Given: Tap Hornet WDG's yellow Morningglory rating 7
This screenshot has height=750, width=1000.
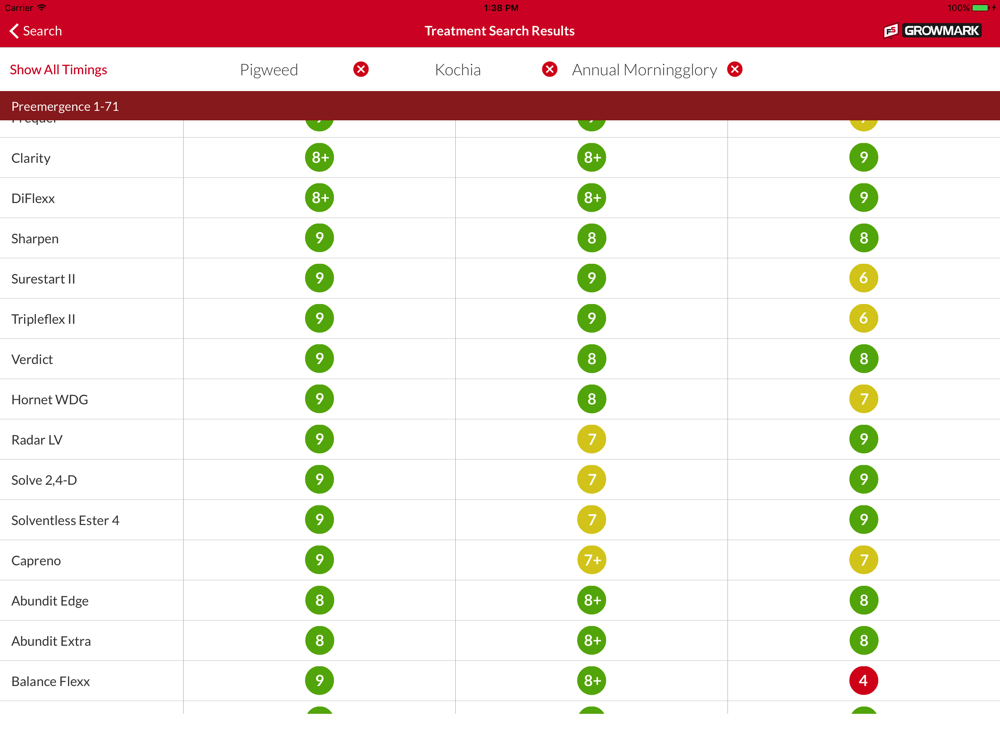Looking at the screenshot, I should pyautogui.click(x=864, y=399).
